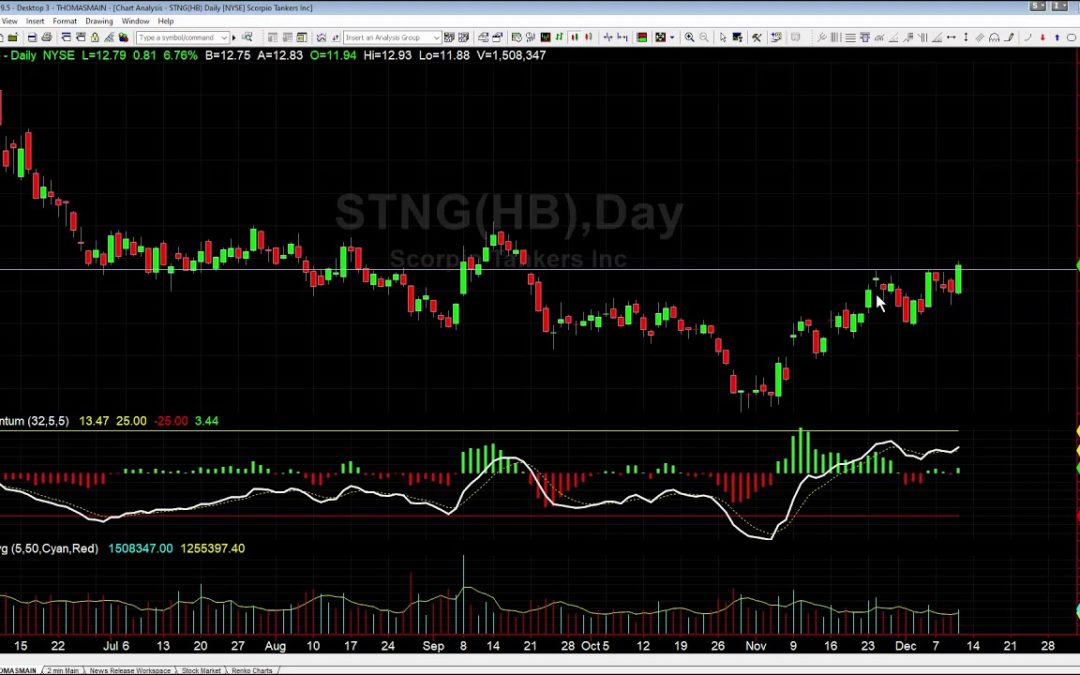Select the pointer arrow tool
The image size is (1080, 675).
(x=723, y=38)
